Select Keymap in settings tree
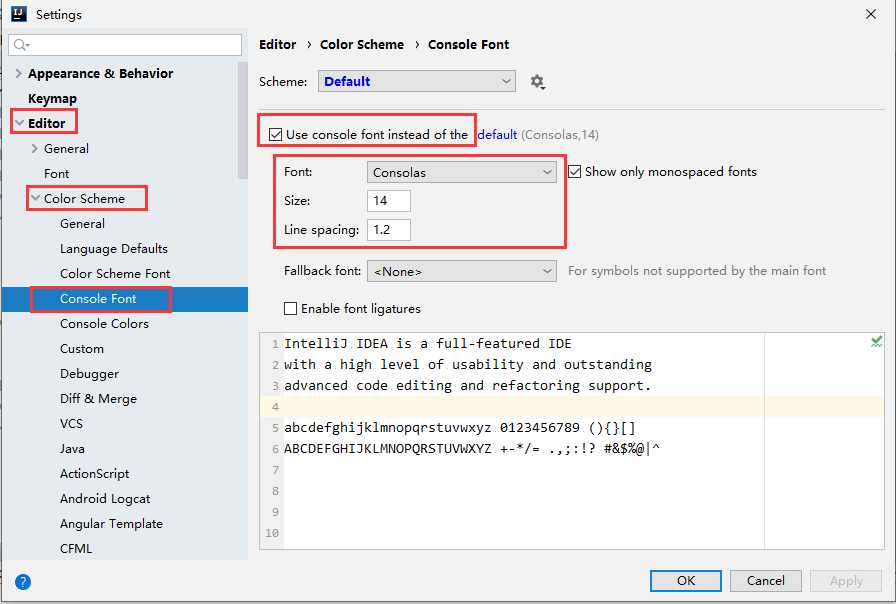Image resolution: width=896 pixels, height=604 pixels. pyautogui.click(x=53, y=98)
